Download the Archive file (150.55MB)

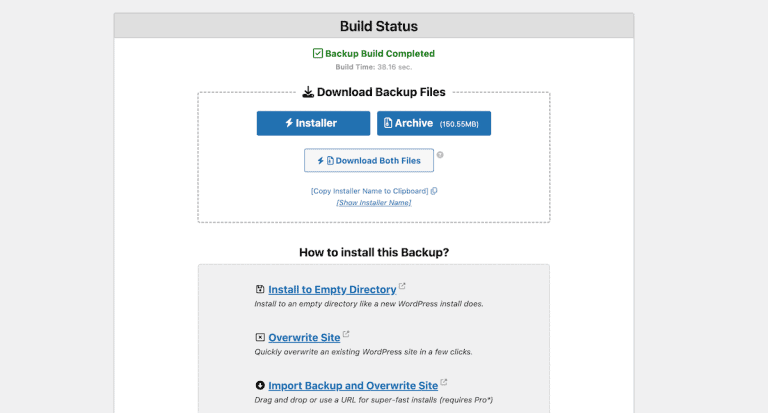(433, 123)
